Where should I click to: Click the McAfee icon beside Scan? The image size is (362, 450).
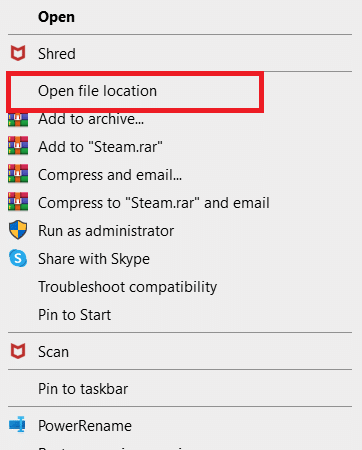point(18,351)
